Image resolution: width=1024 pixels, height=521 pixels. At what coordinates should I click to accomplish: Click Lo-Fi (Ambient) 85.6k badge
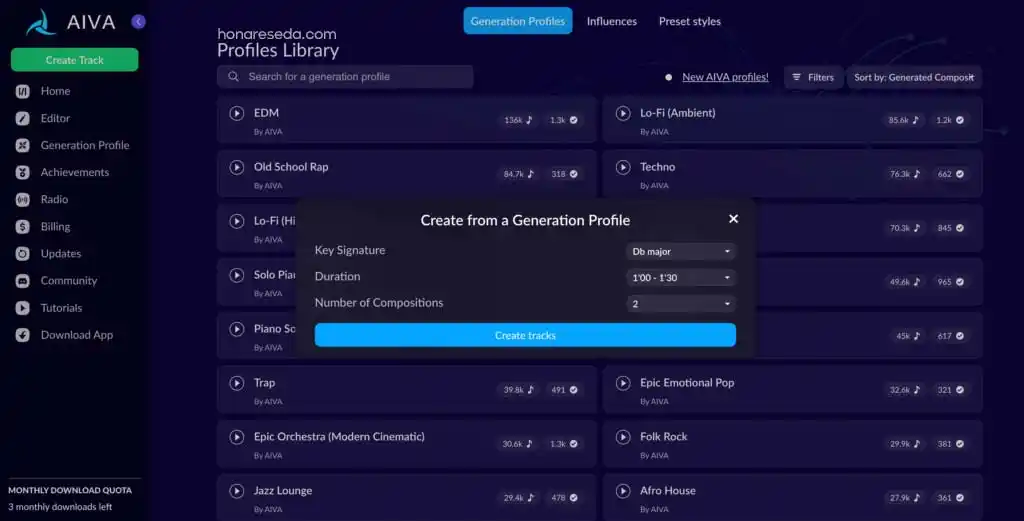903,120
